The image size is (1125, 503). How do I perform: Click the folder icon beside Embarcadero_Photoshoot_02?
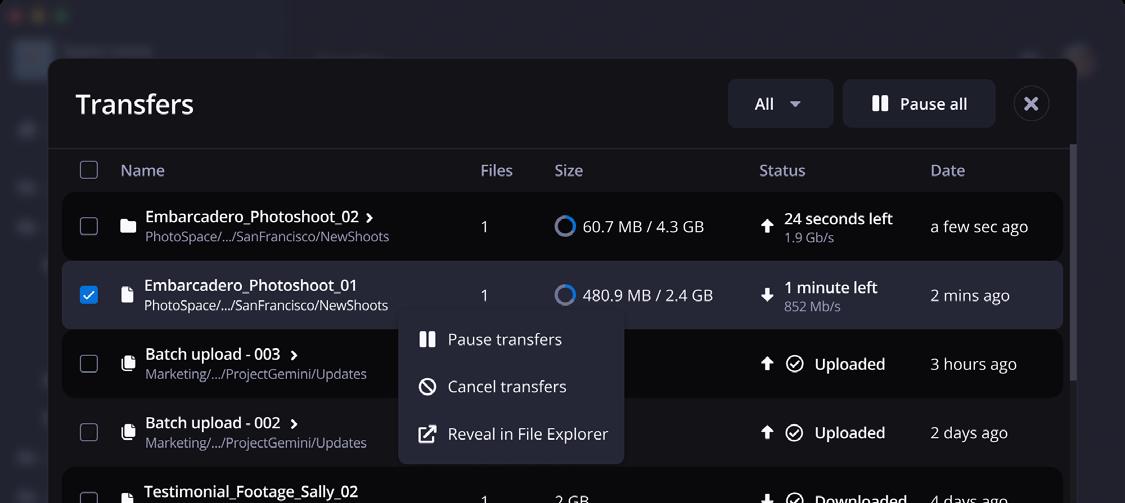[128, 227]
